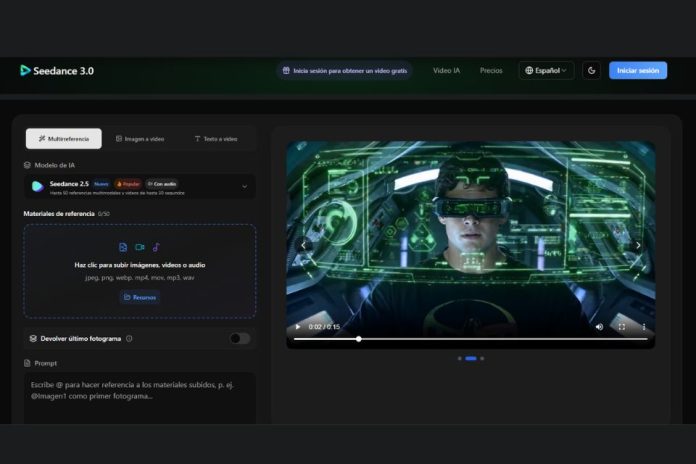Viewport: 696px width, 464px height.
Task: Open the video's three-dot options menu
Action: pos(644,327)
